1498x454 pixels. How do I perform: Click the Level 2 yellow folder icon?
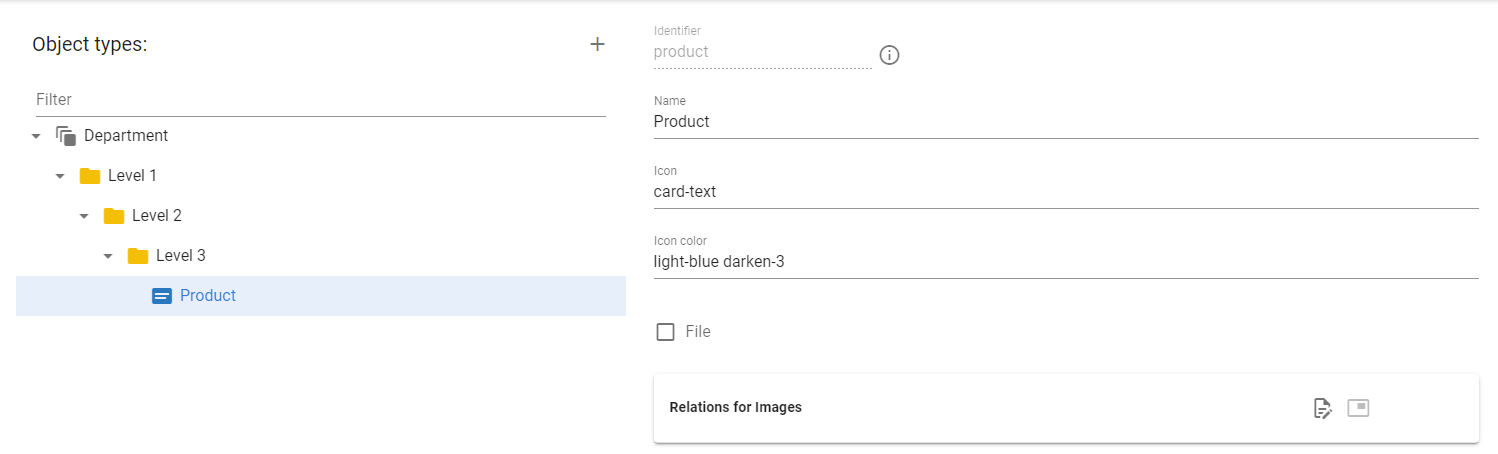(x=114, y=216)
